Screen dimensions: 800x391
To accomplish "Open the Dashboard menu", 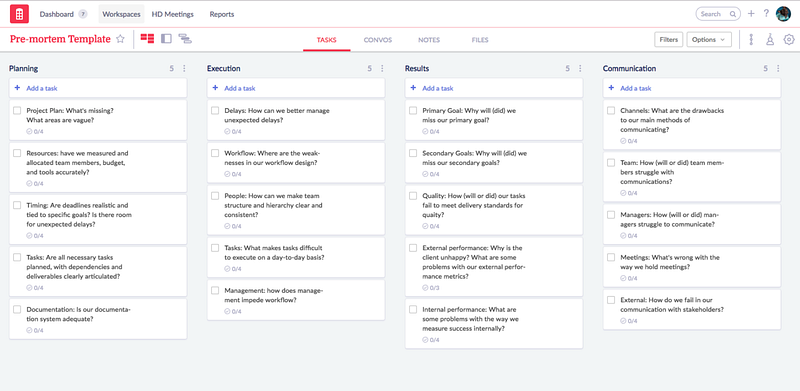I will click(x=57, y=14).
